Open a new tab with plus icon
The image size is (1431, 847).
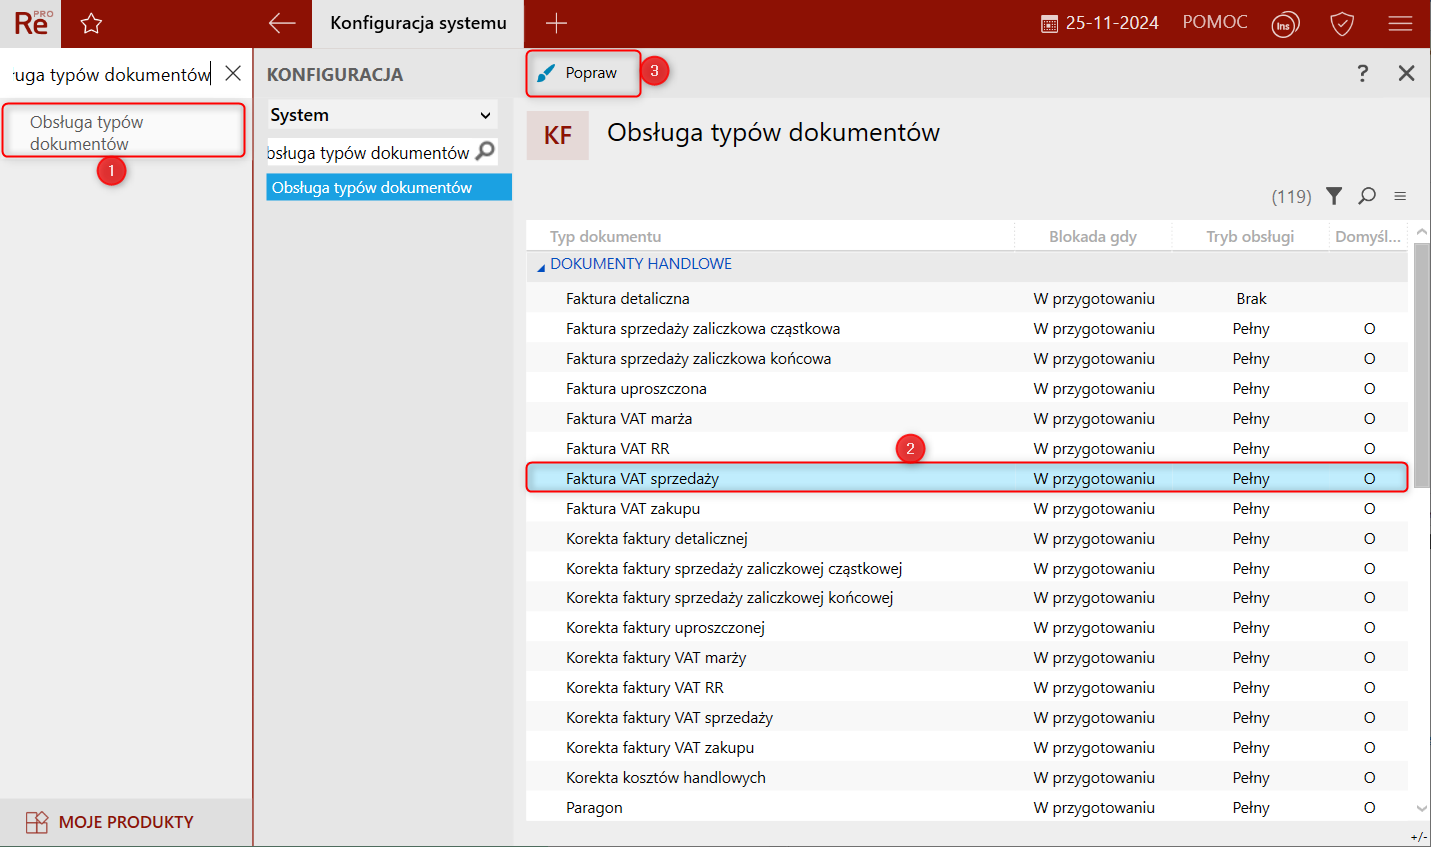click(x=557, y=24)
